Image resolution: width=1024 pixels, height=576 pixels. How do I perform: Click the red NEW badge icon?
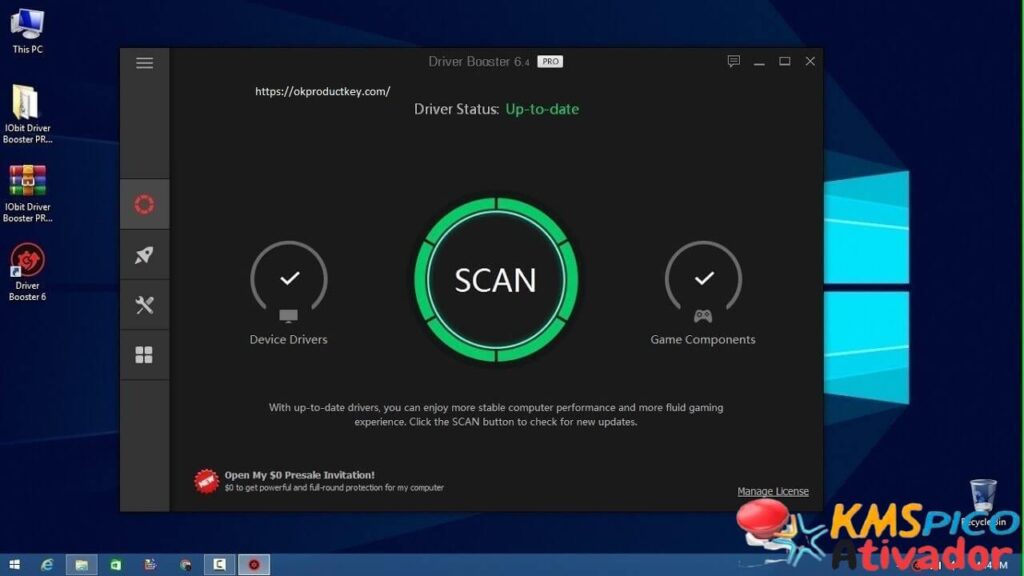click(x=206, y=481)
